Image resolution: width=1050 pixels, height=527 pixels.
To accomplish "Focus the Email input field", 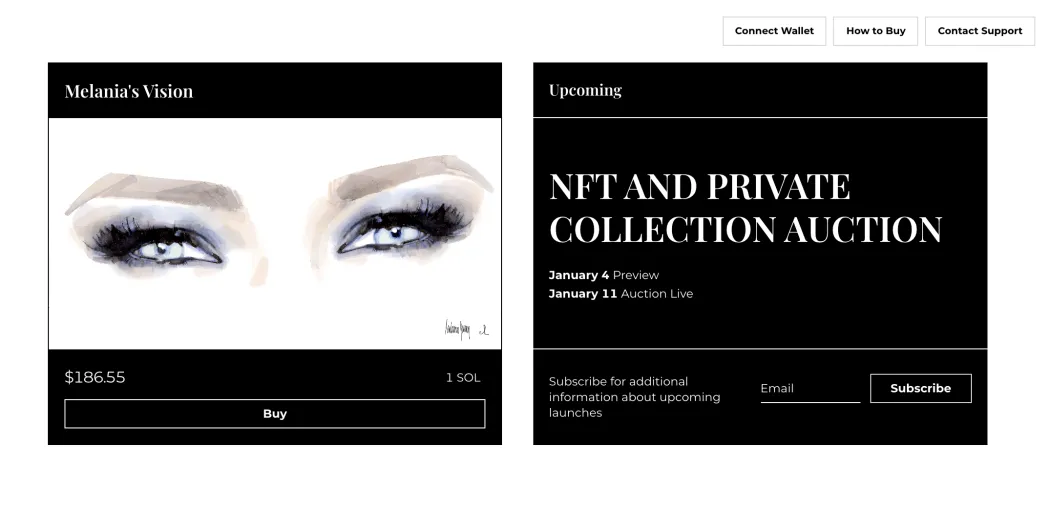I will (x=809, y=388).
